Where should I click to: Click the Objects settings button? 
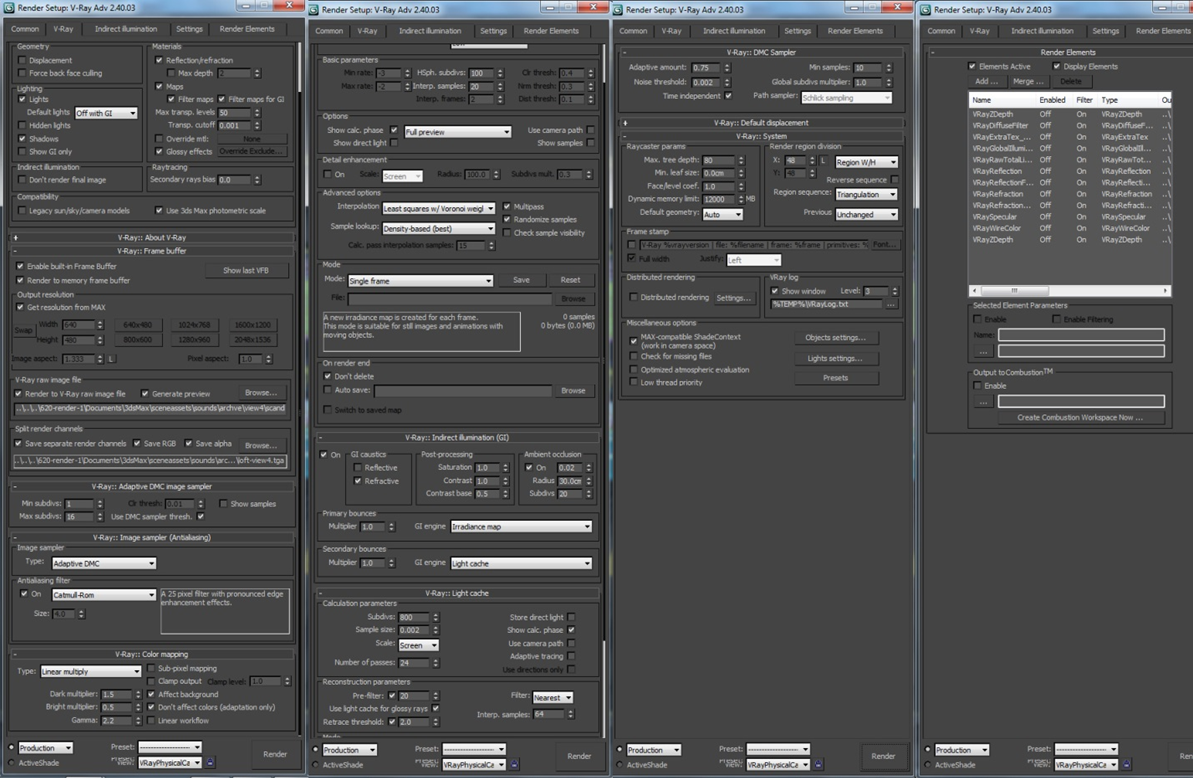point(835,338)
